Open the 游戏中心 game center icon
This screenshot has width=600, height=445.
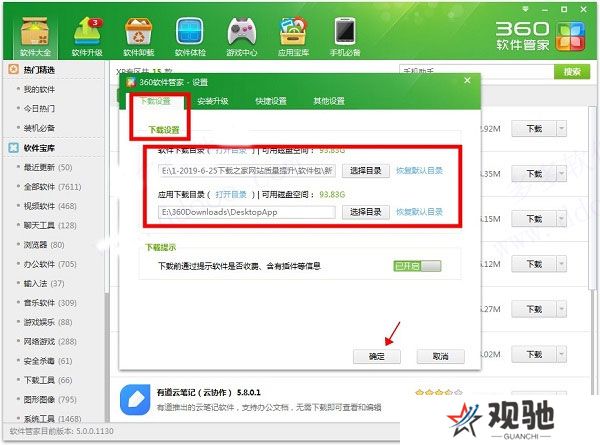(x=241, y=37)
